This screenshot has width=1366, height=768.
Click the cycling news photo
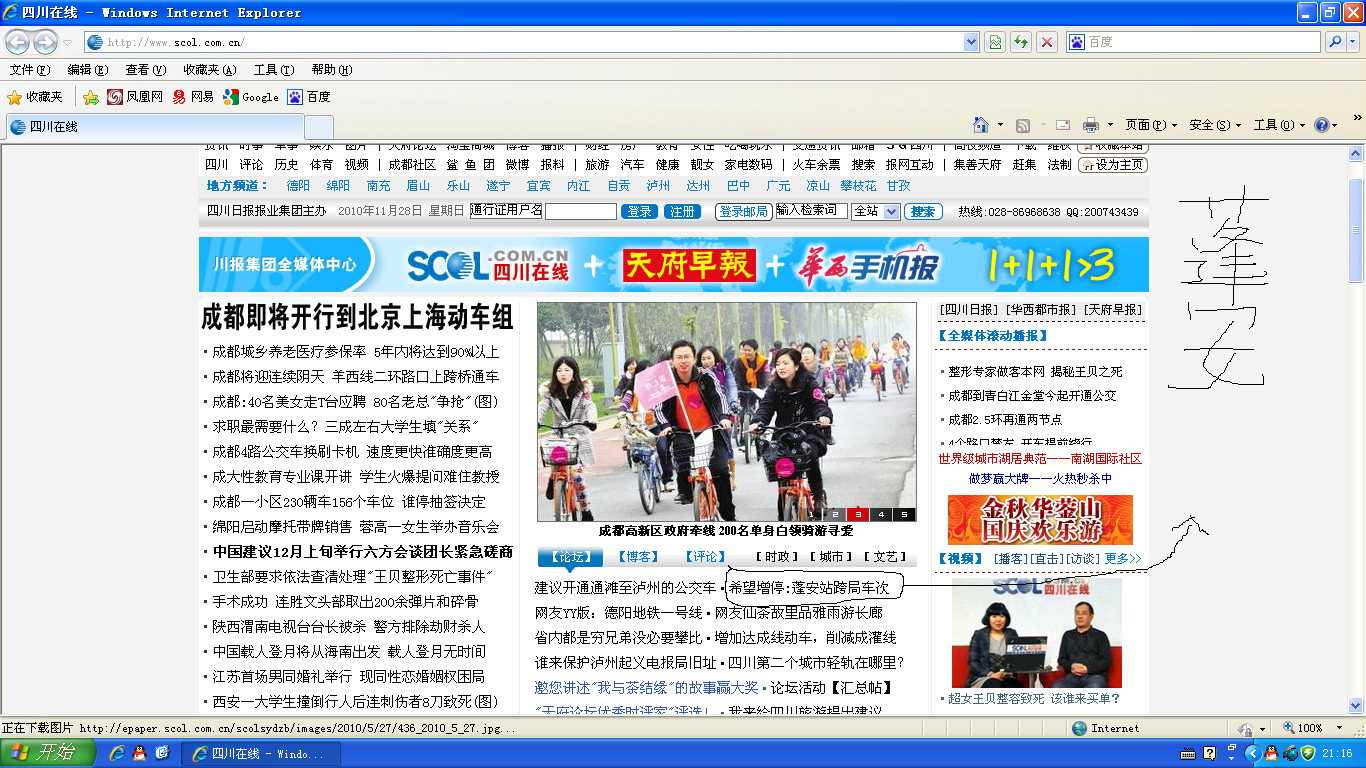pos(726,412)
